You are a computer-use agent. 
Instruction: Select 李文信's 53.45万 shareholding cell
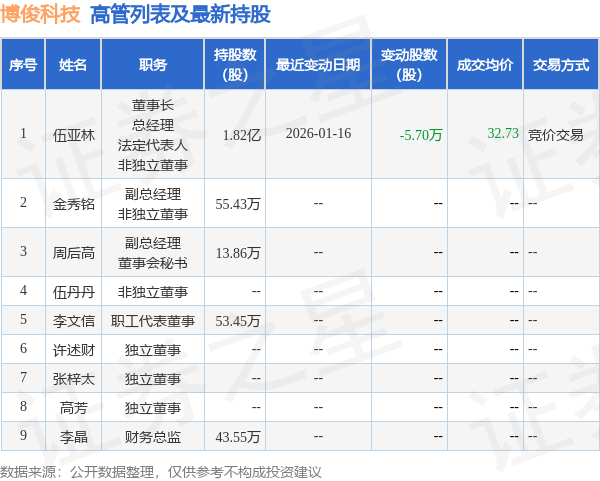(x=238, y=321)
